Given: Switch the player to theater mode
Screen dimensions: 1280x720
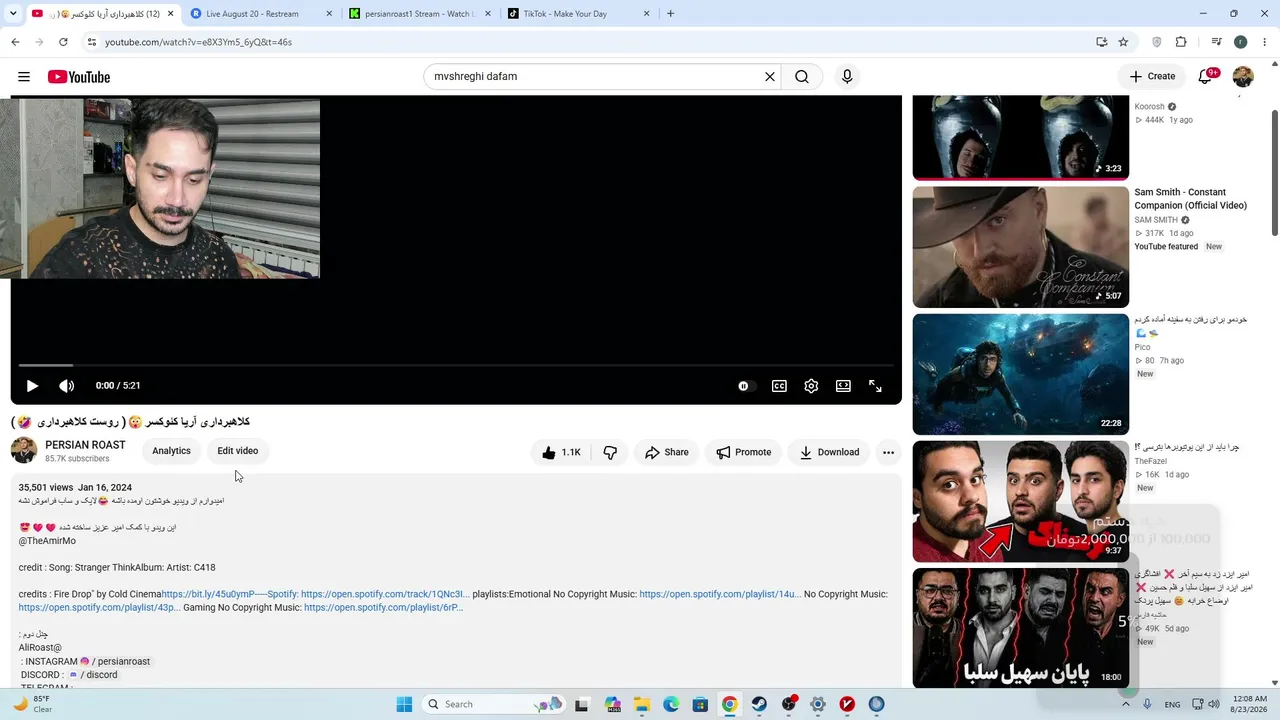Looking at the screenshot, I should tap(843, 386).
